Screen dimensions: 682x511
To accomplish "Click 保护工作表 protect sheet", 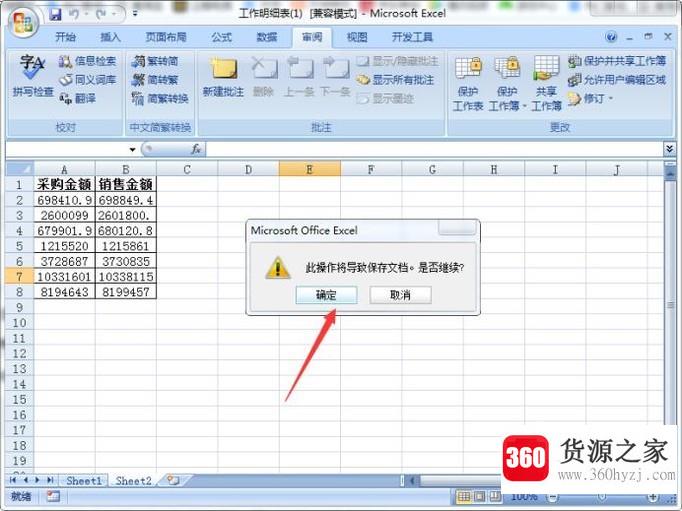I will [468, 83].
